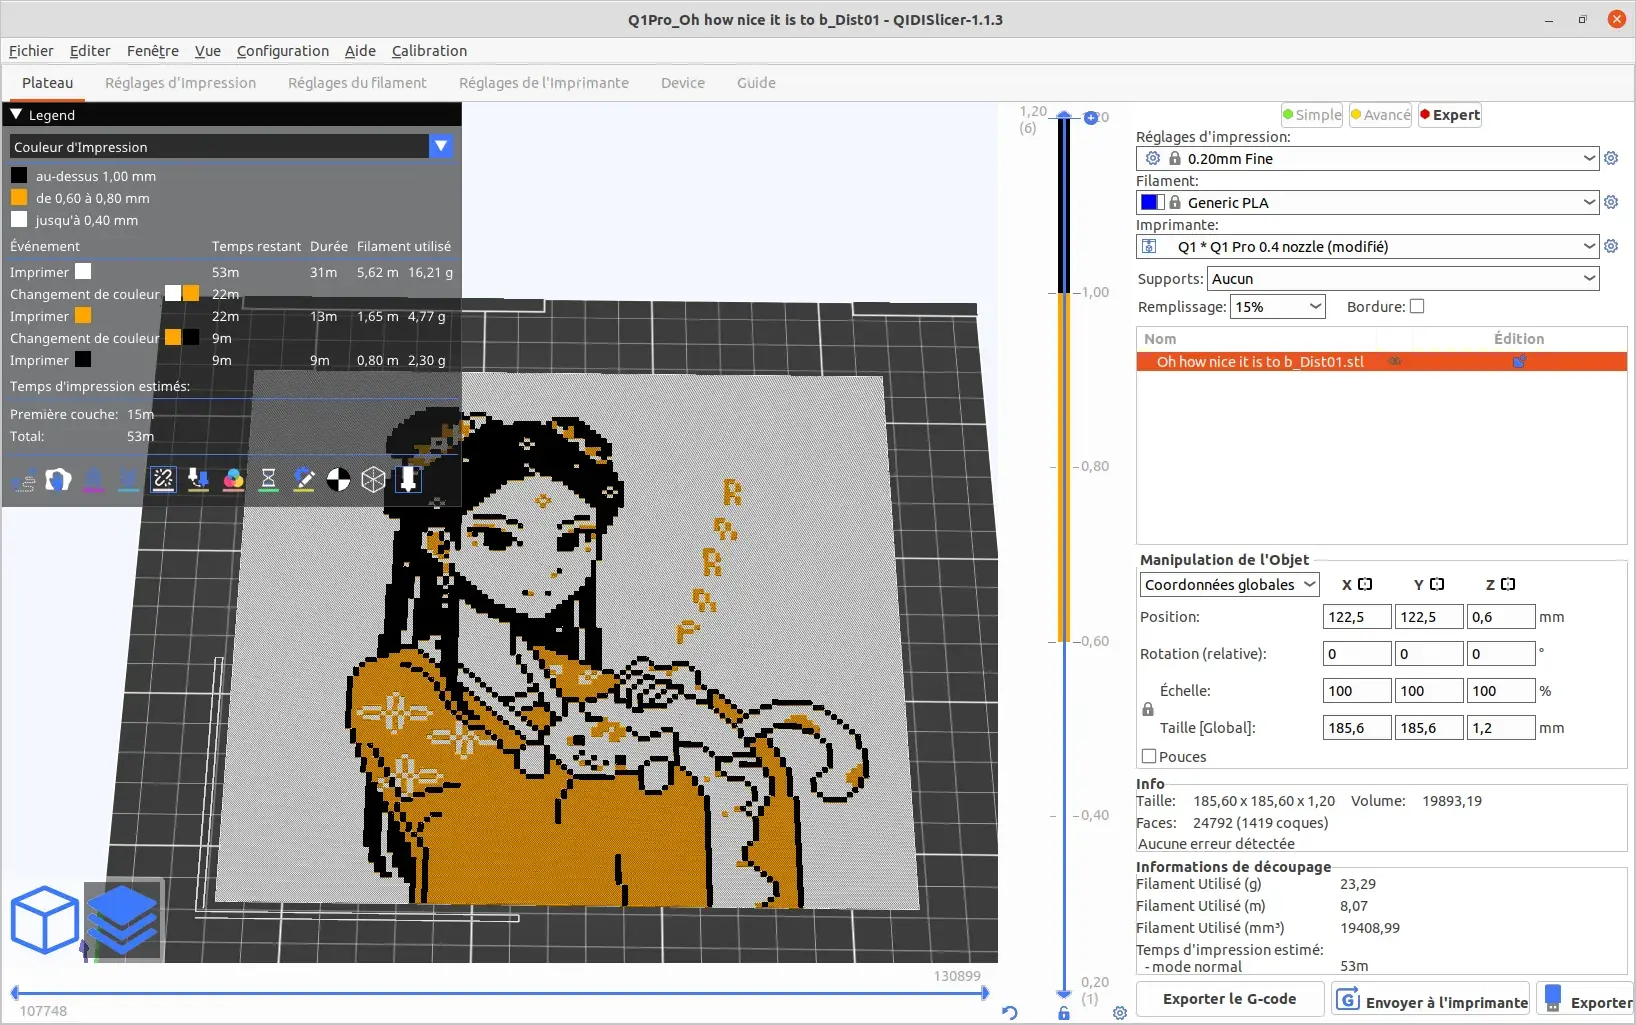Open vertical slider settings gear icon
The image size is (1636, 1025).
click(x=1120, y=1013)
